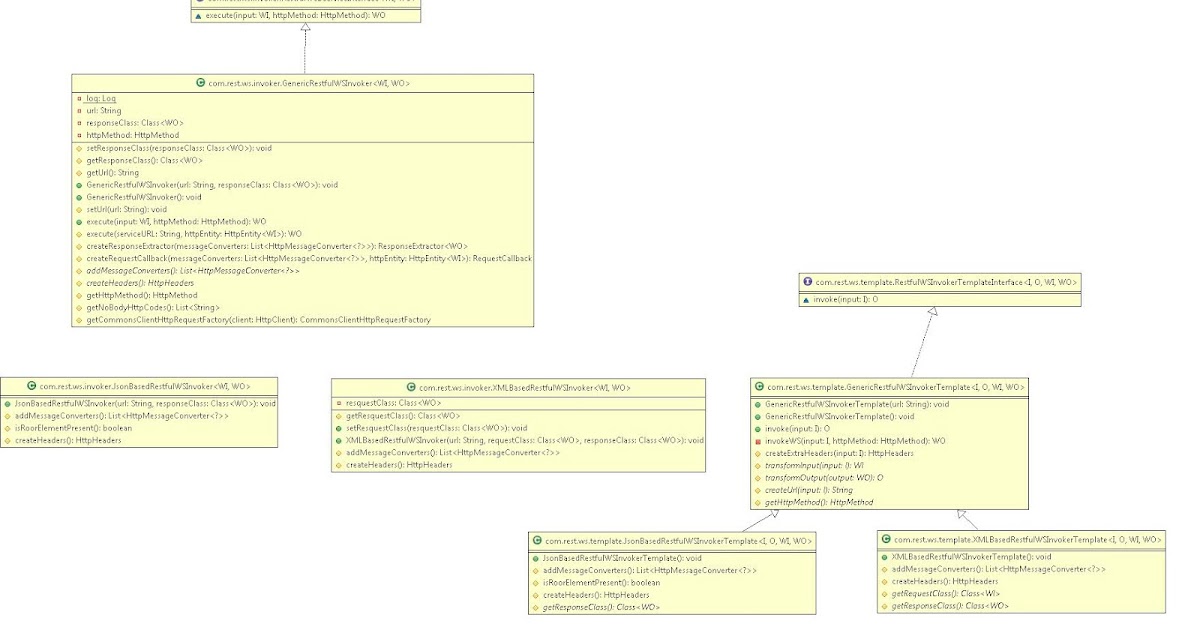The width and height of the screenshot is (1200, 630).
Task: Select isRoorElementPresent() in JsonBasedRestfulWSInvokerTemplate
Action: (x=601, y=582)
